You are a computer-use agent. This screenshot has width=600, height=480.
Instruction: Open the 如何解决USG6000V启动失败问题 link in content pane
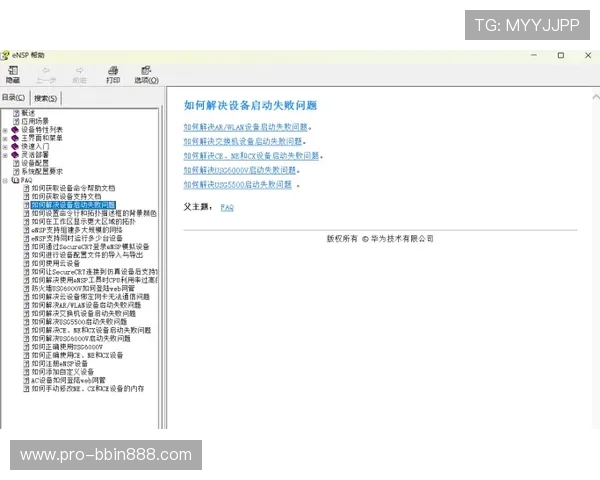(240, 170)
